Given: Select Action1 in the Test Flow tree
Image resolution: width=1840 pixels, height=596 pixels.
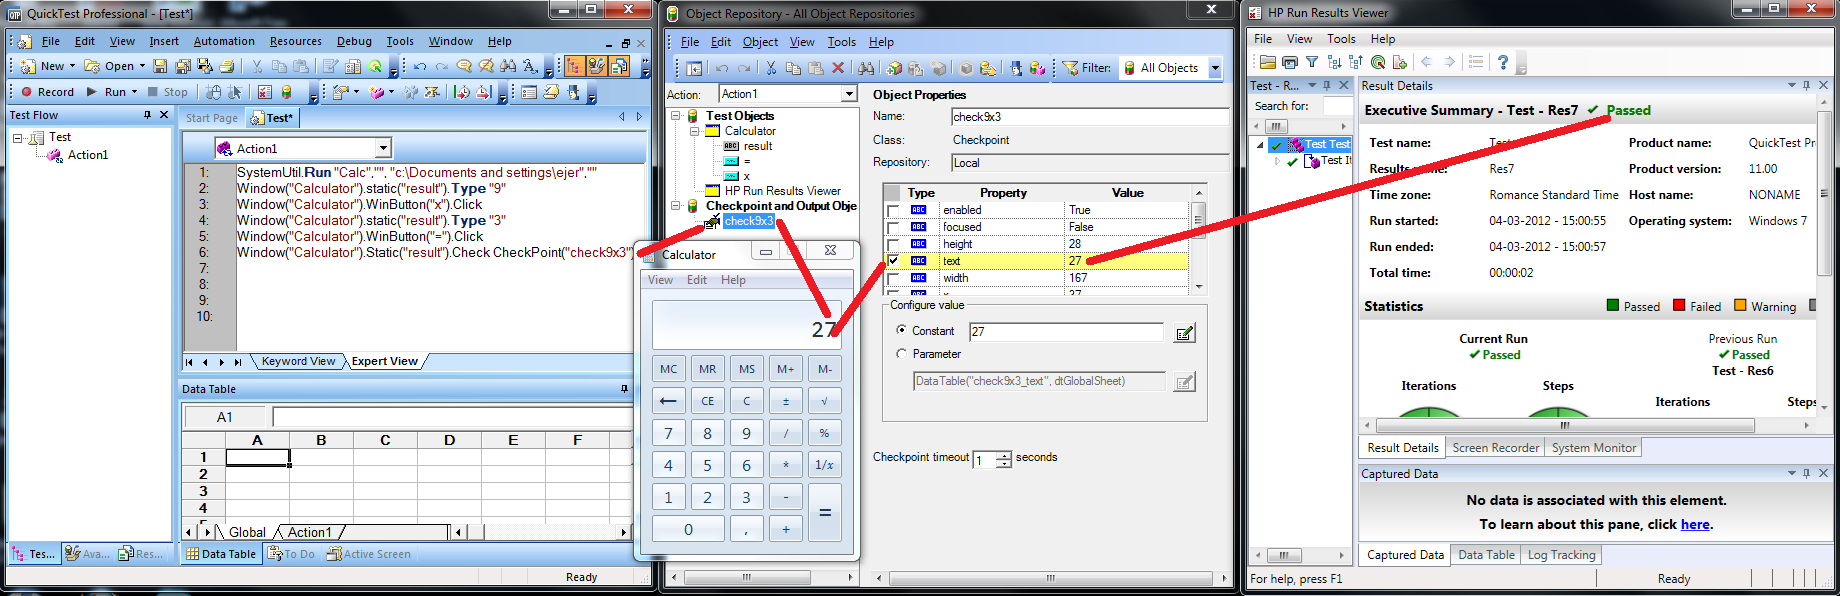Looking at the screenshot, I should point(88,155).
